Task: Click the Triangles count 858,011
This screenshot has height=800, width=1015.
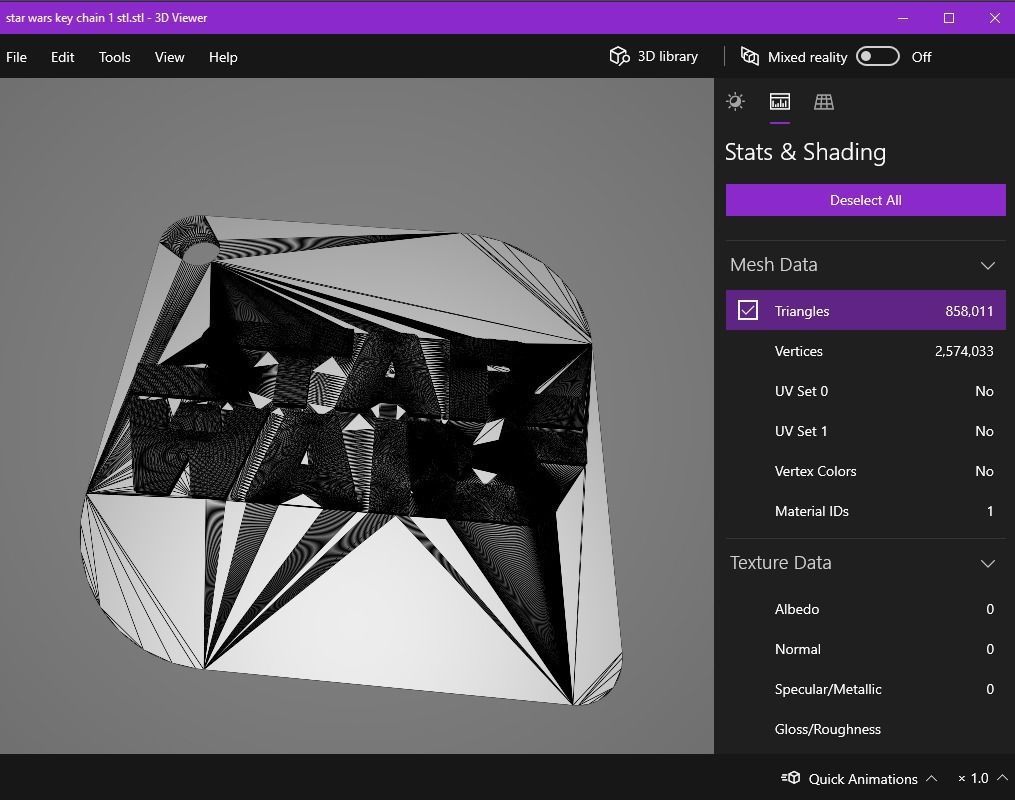Action: pyautogui.click(x=969, y=311)
